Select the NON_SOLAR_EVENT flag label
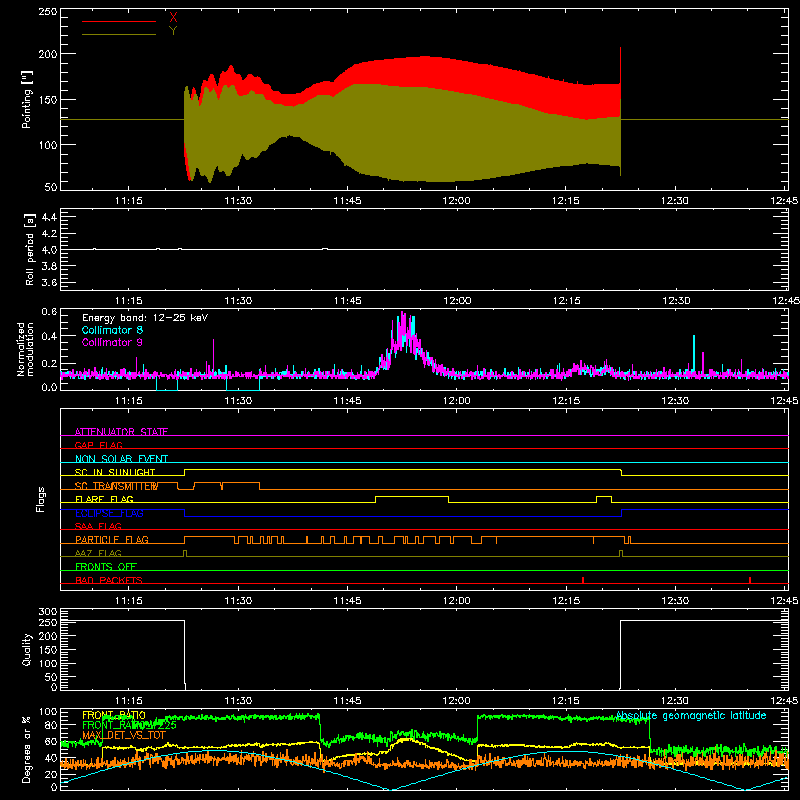 [121, 459]
